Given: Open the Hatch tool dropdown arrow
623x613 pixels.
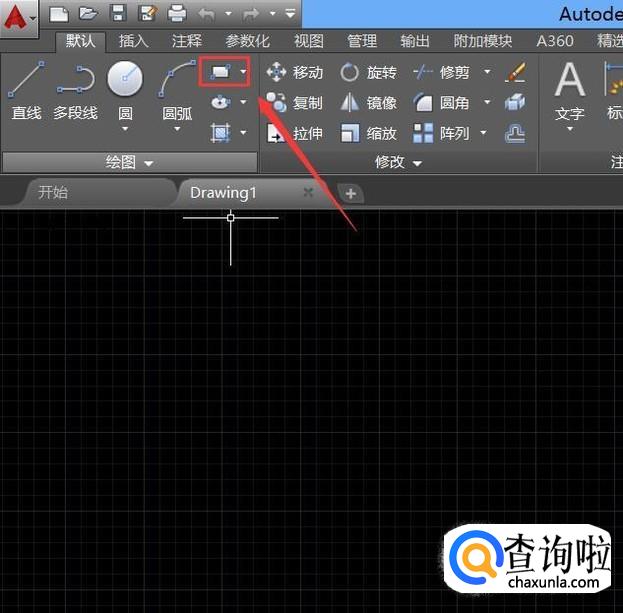Looking at the screenshot, I should [x=243, y=132].
